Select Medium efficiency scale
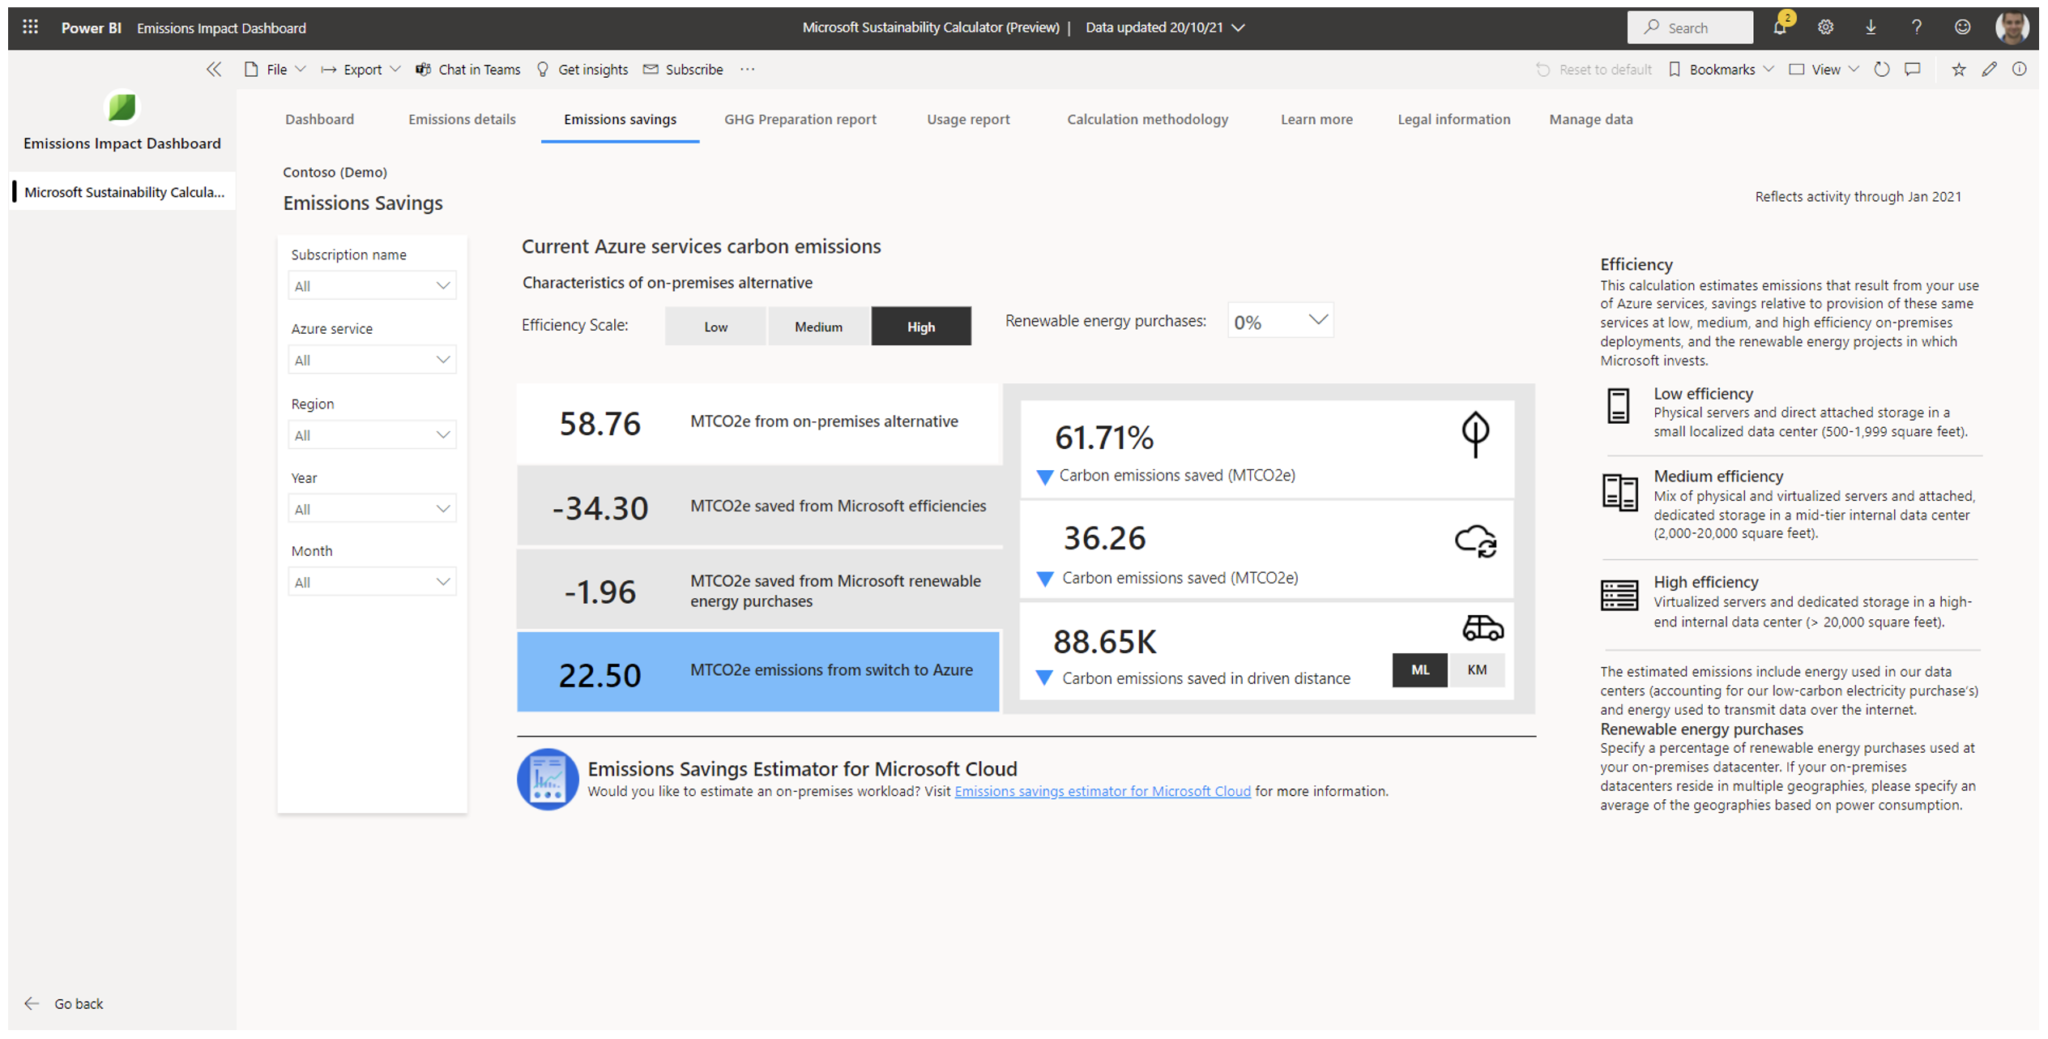Image resolution: width=2048 pixels, height=1039 pixels. click(819, 326)
